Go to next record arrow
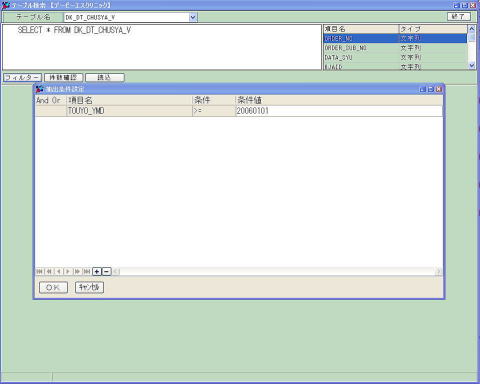Screen dimensions: 480x384 pos(68,272)
